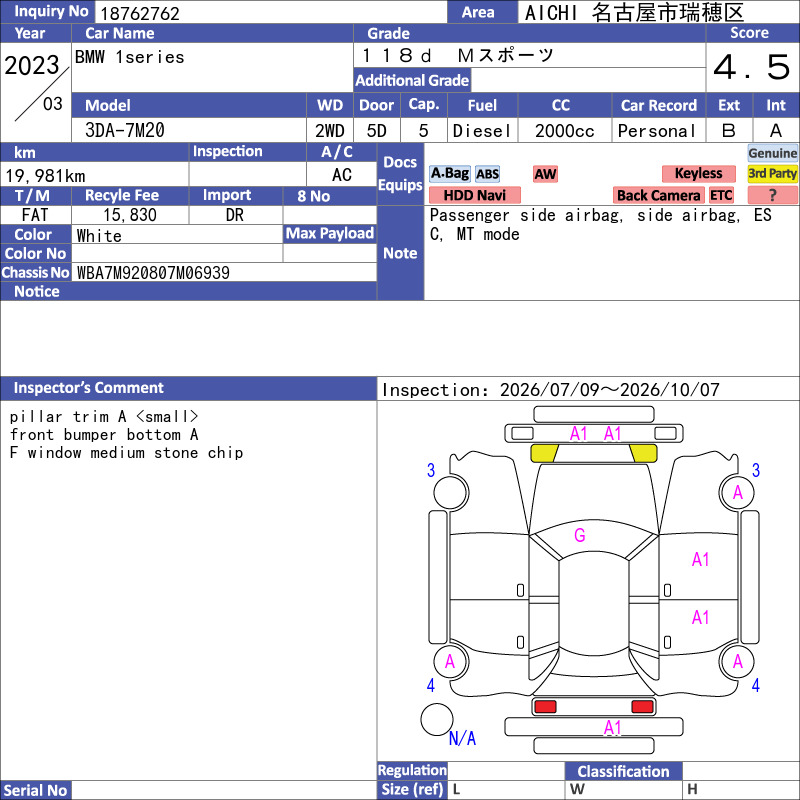Click the front right wheel marked A
Screen dimensions: 800x800
(x=737, y=492)
